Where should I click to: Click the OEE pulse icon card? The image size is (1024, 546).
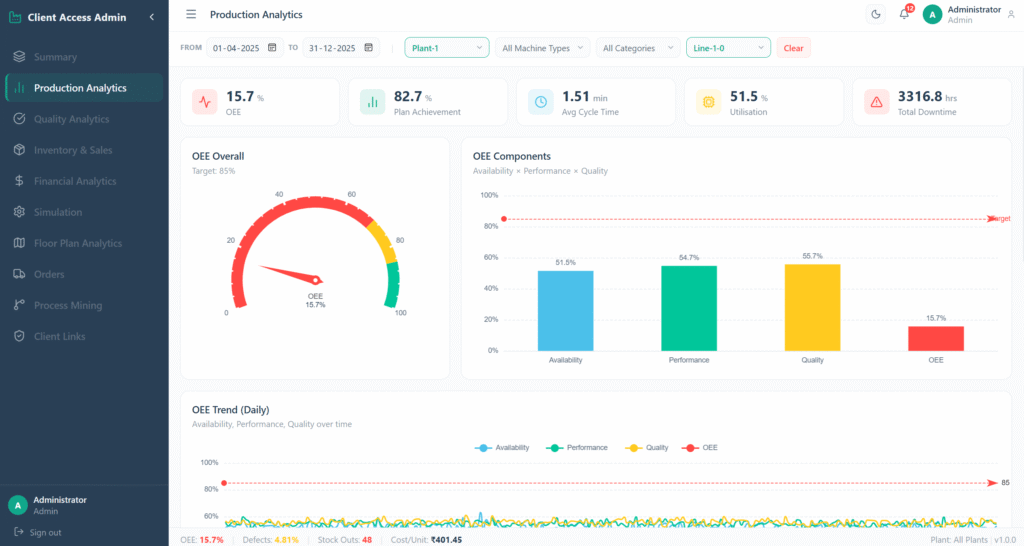point(205,102)
